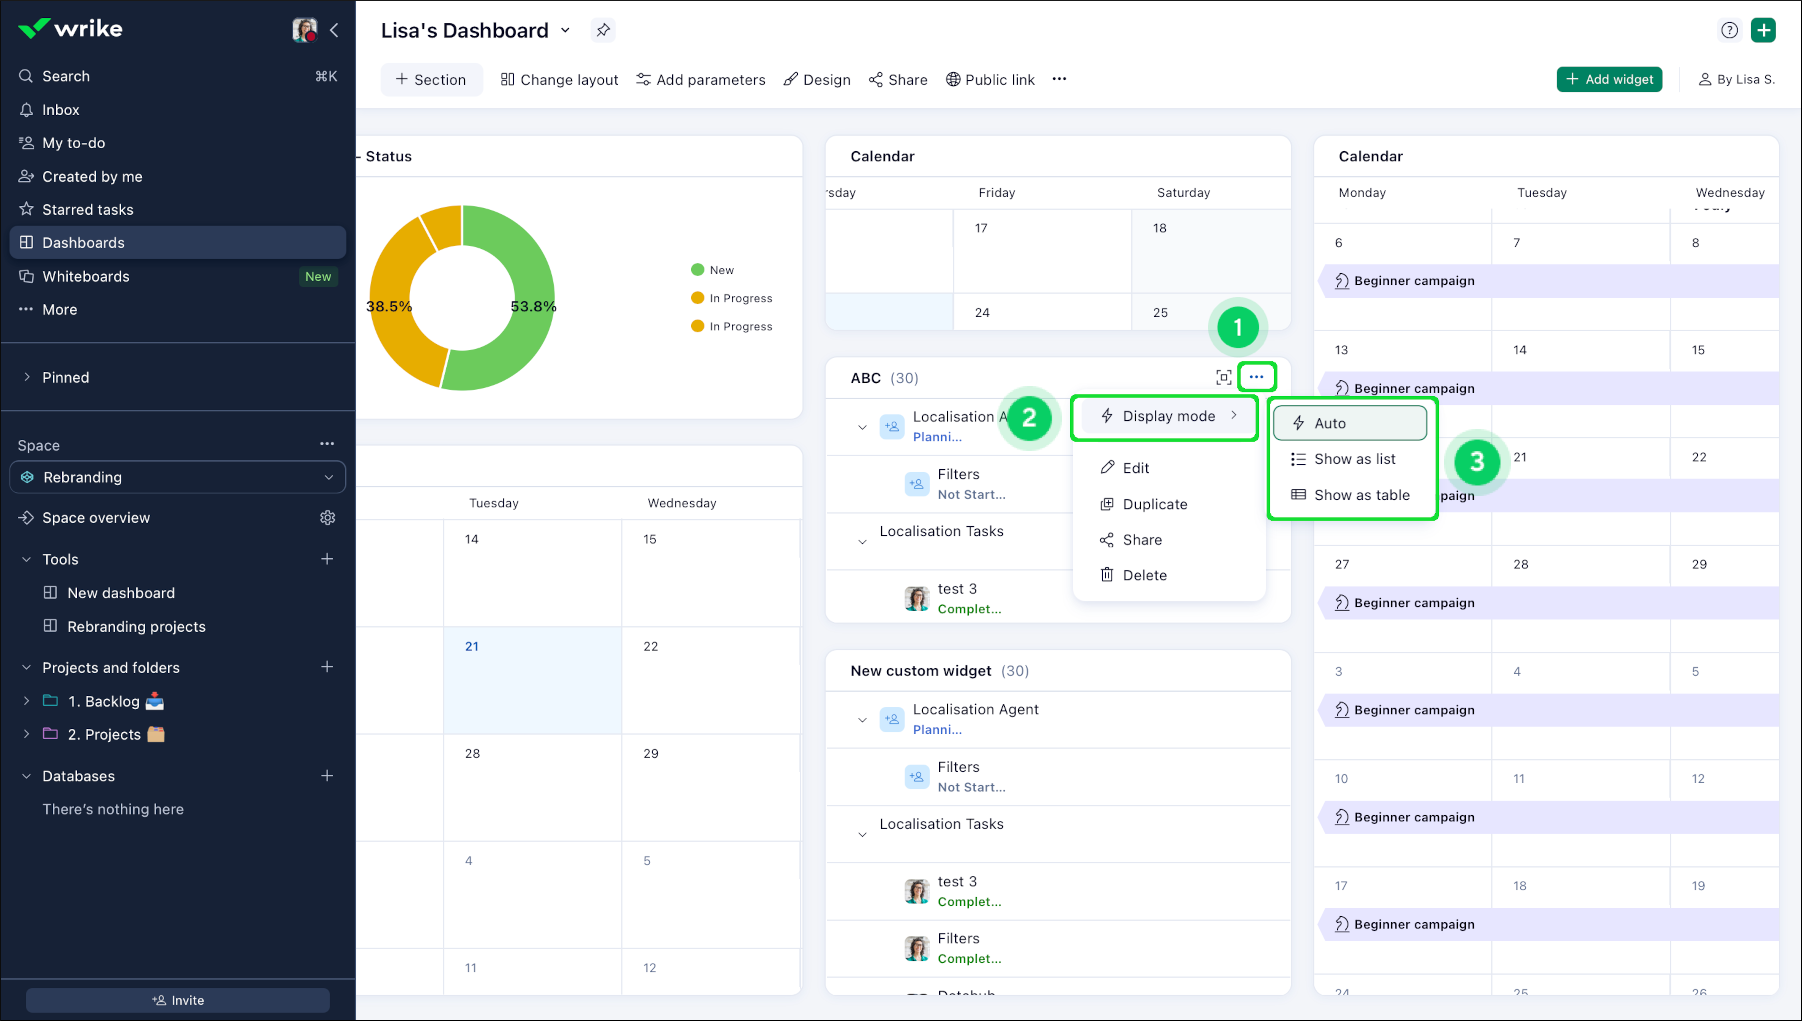Open Space overview

96,518
